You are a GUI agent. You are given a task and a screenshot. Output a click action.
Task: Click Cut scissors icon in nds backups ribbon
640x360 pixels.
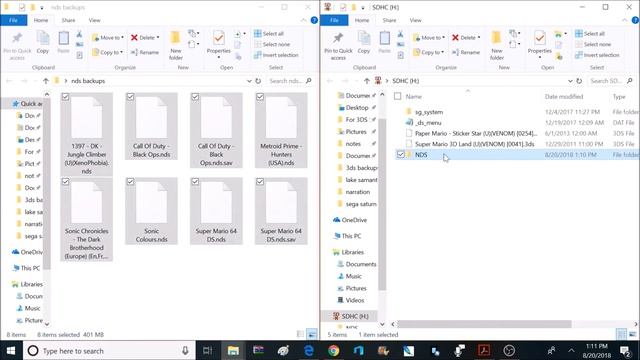[79, 35]
